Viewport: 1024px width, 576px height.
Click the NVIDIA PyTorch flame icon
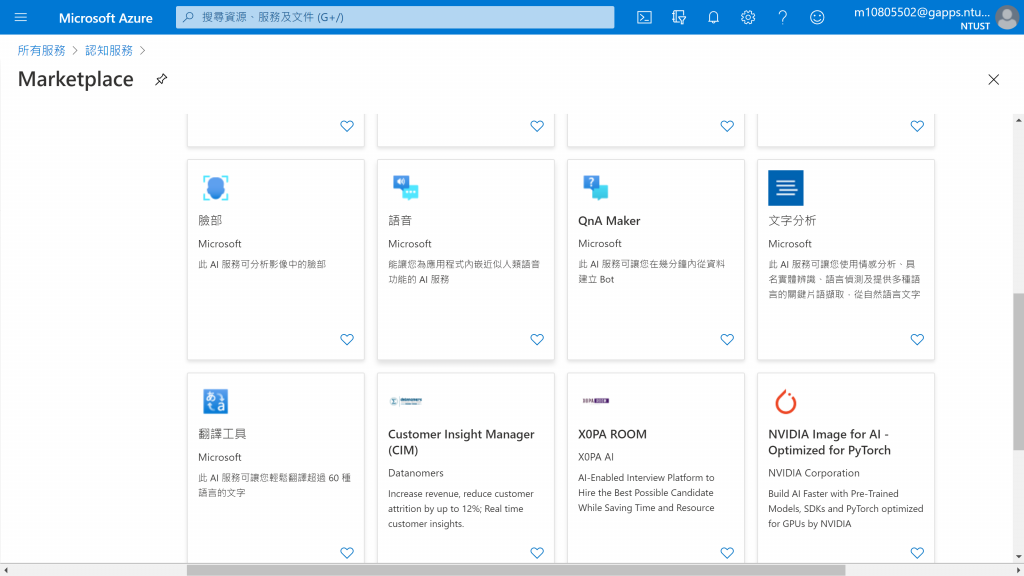[x=786, y=402]
